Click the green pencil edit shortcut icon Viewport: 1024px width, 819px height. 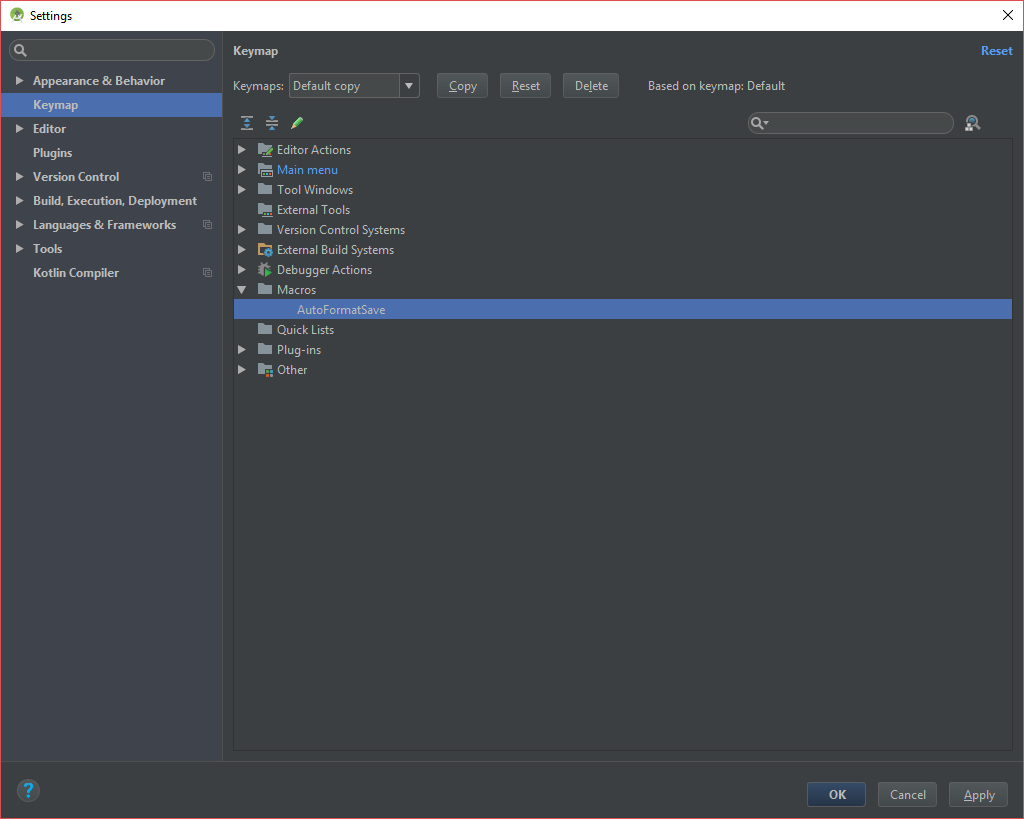point(297,123)
